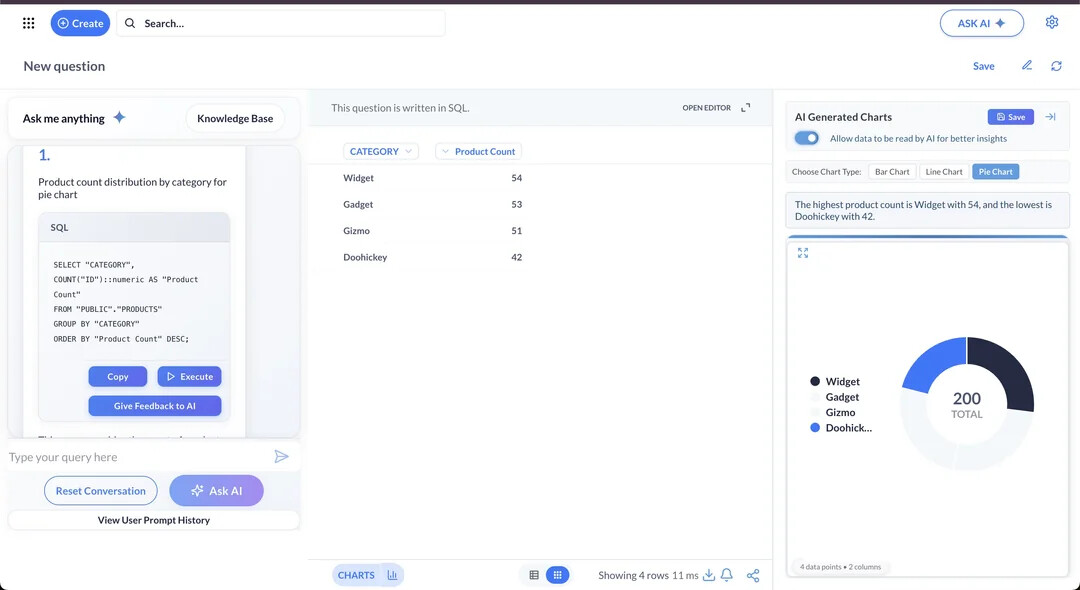Click the refresh icon in the header

tap(1056, 66)
